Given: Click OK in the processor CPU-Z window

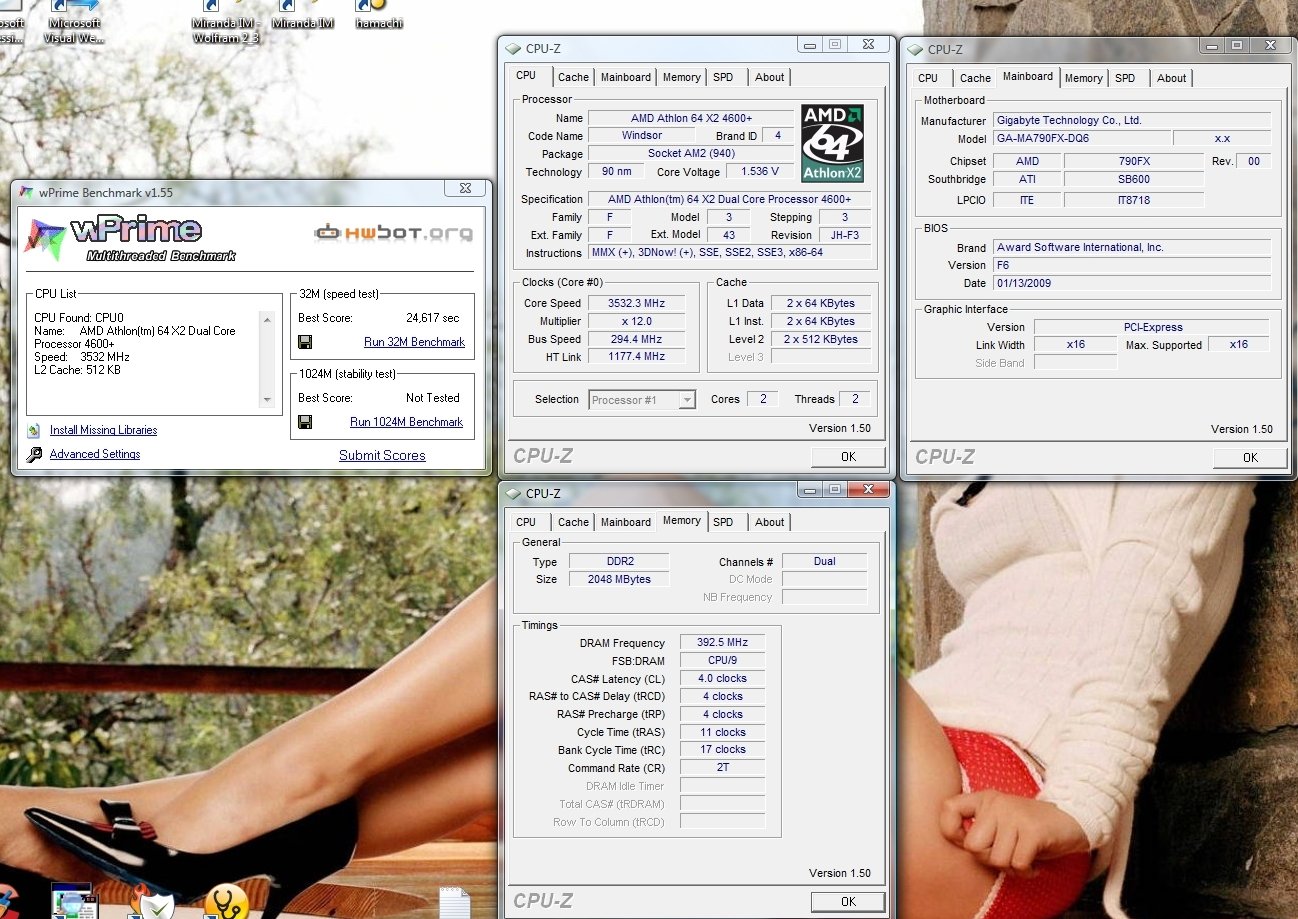Looking at the screenshot, I should tap(848, 457).
